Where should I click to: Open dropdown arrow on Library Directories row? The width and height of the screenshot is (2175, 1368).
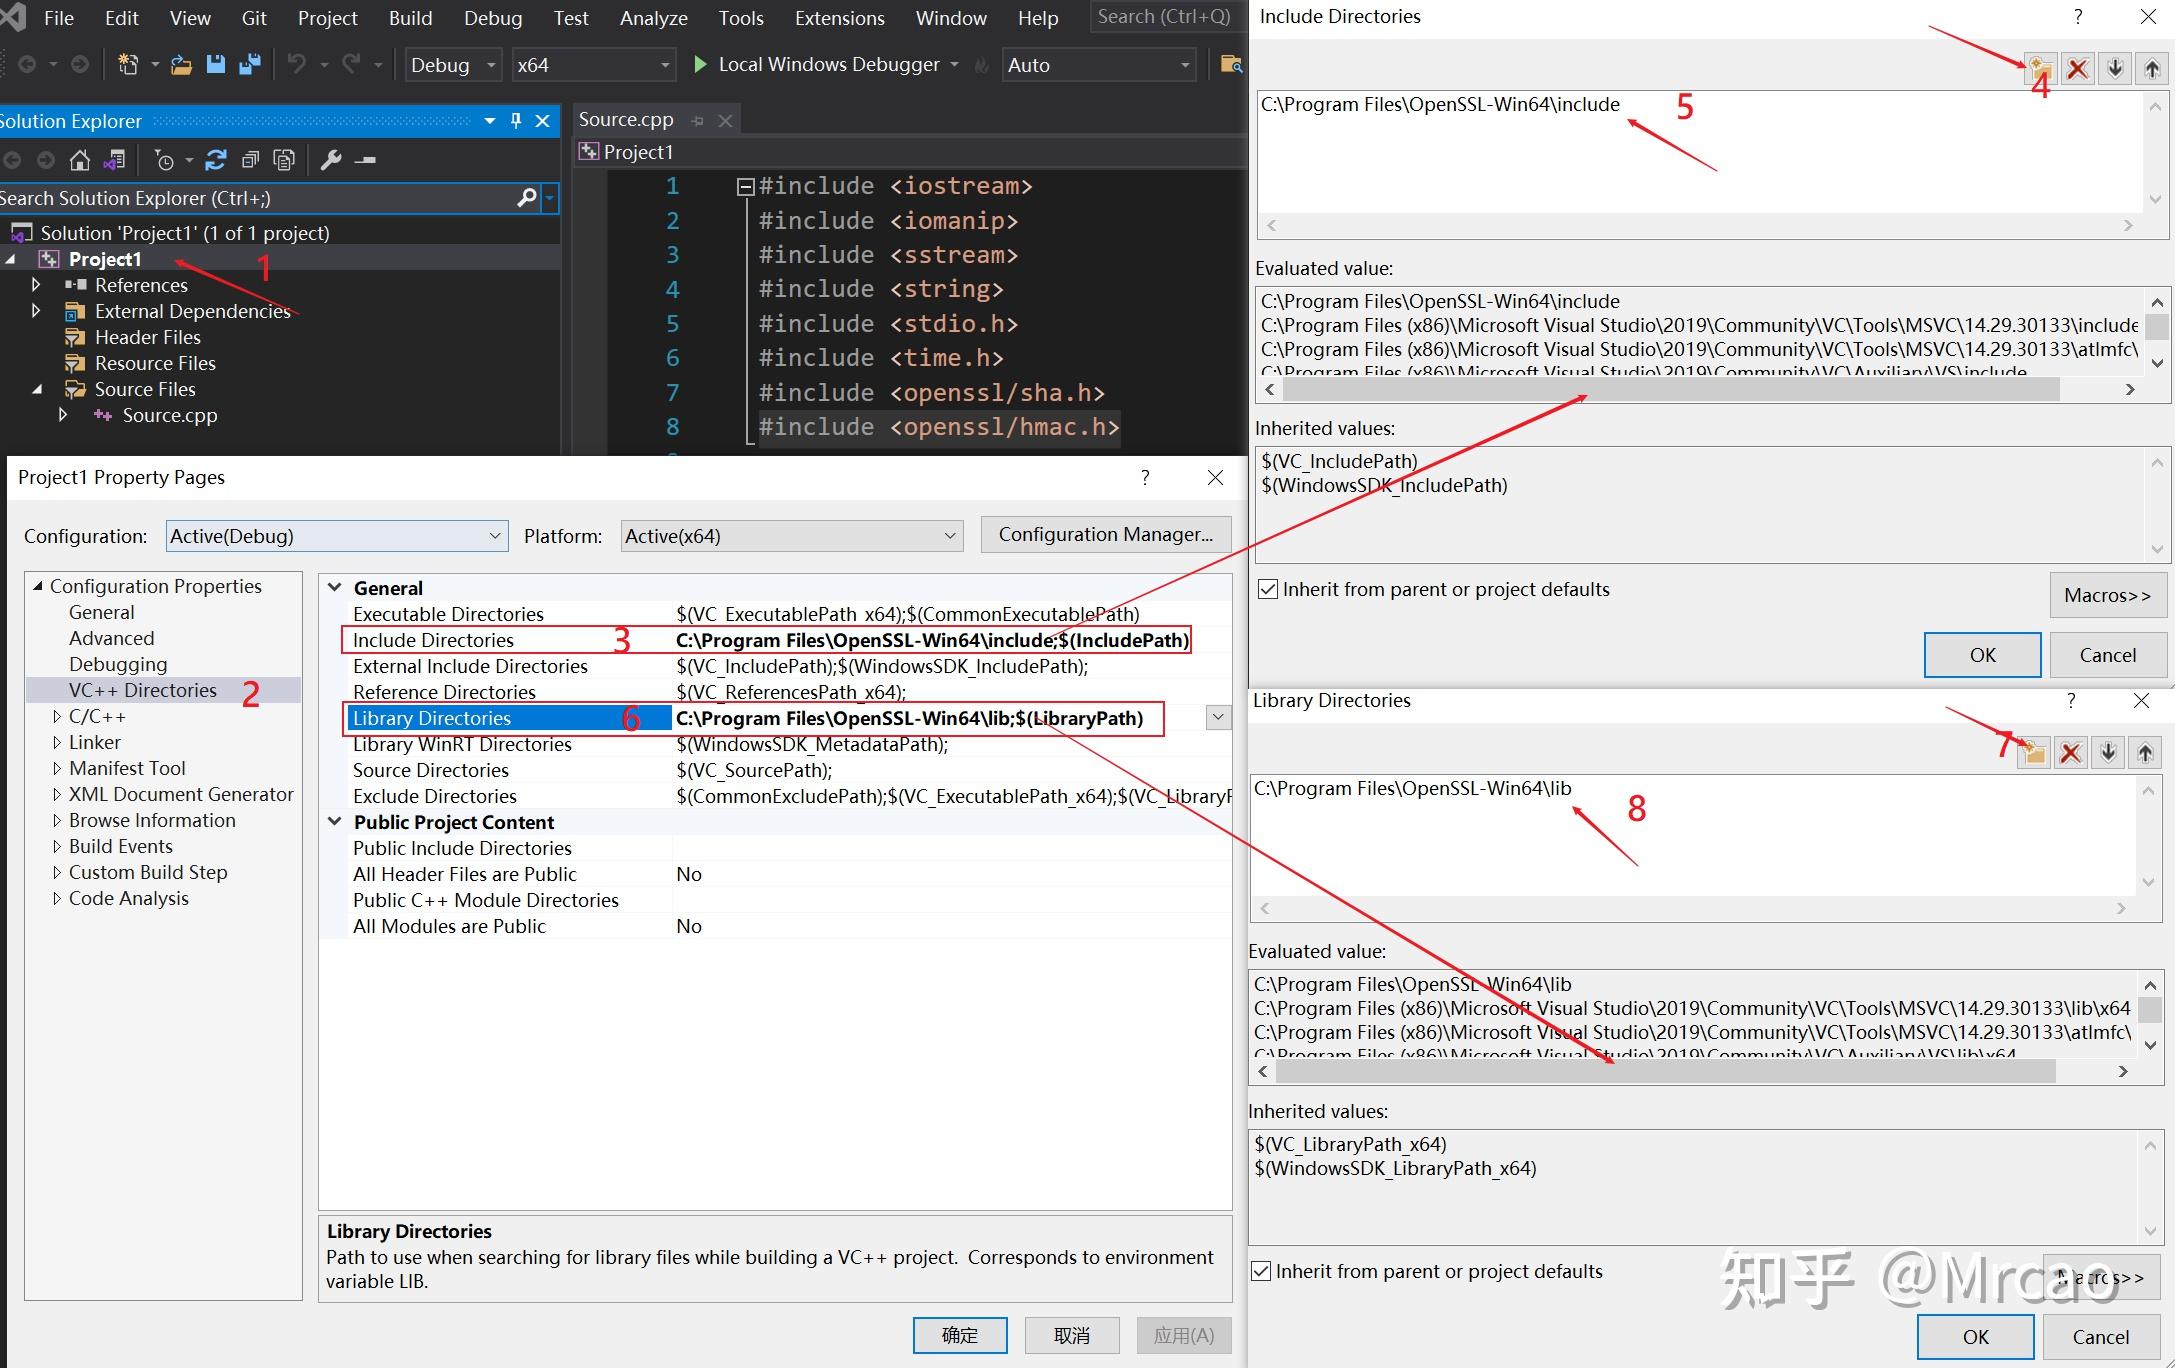pyautogui.click(x=1218, y=717)
